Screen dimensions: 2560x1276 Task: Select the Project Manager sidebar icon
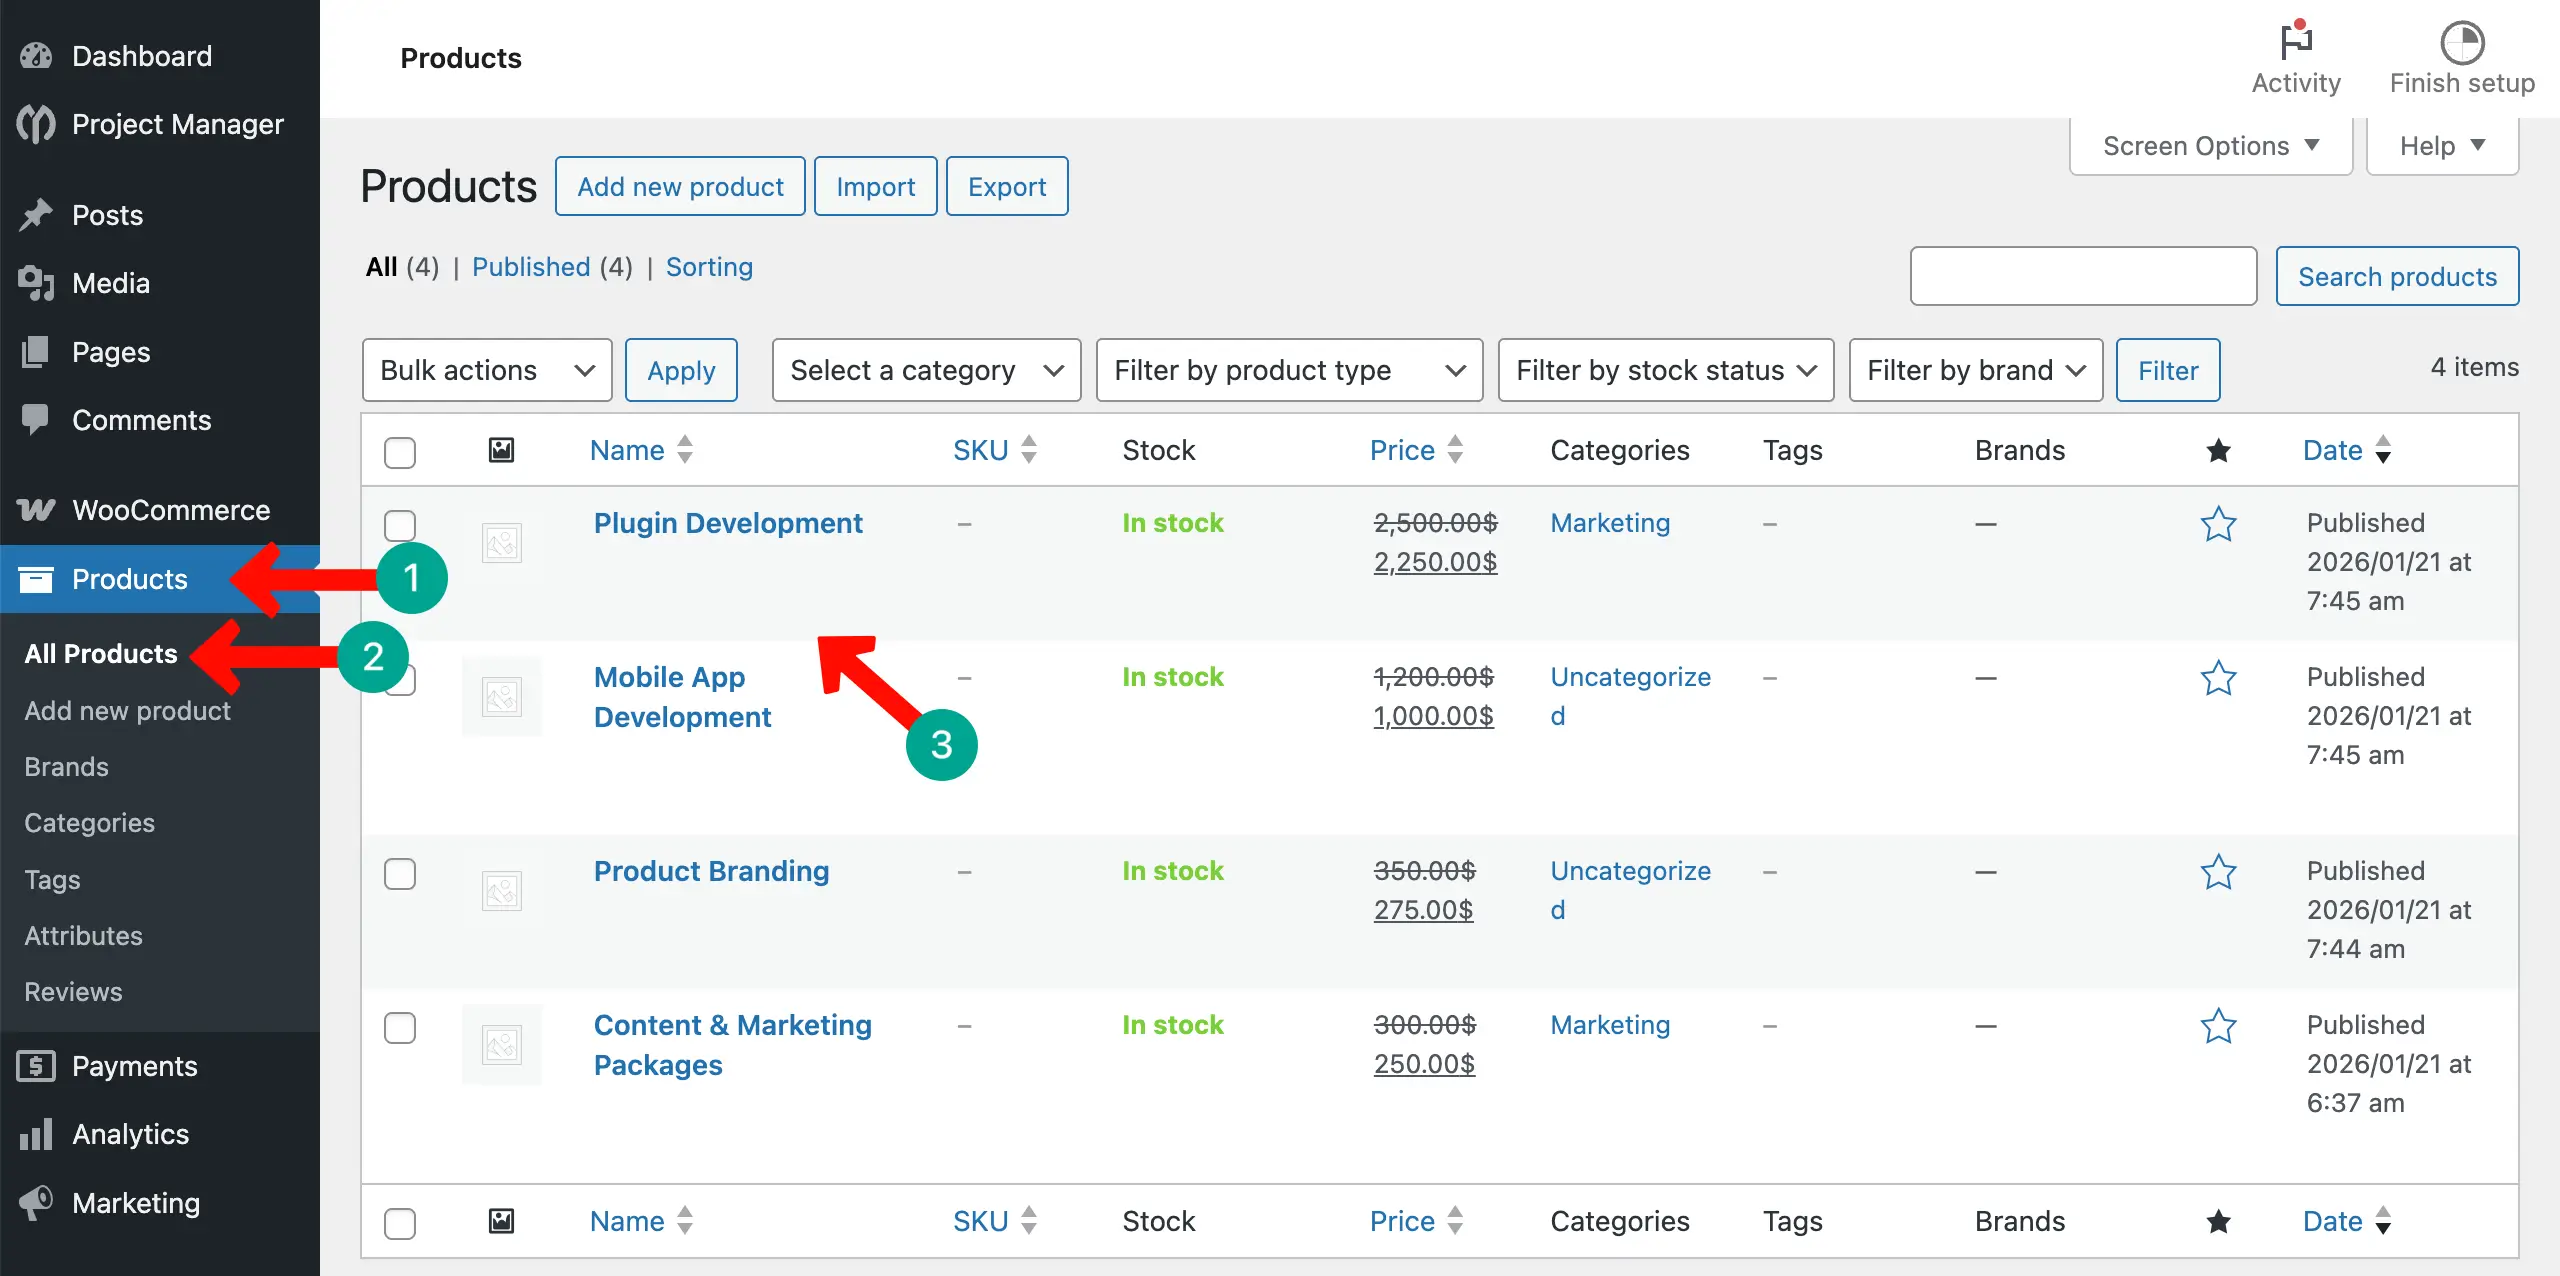pyautogui.click(x=35, y=123)
